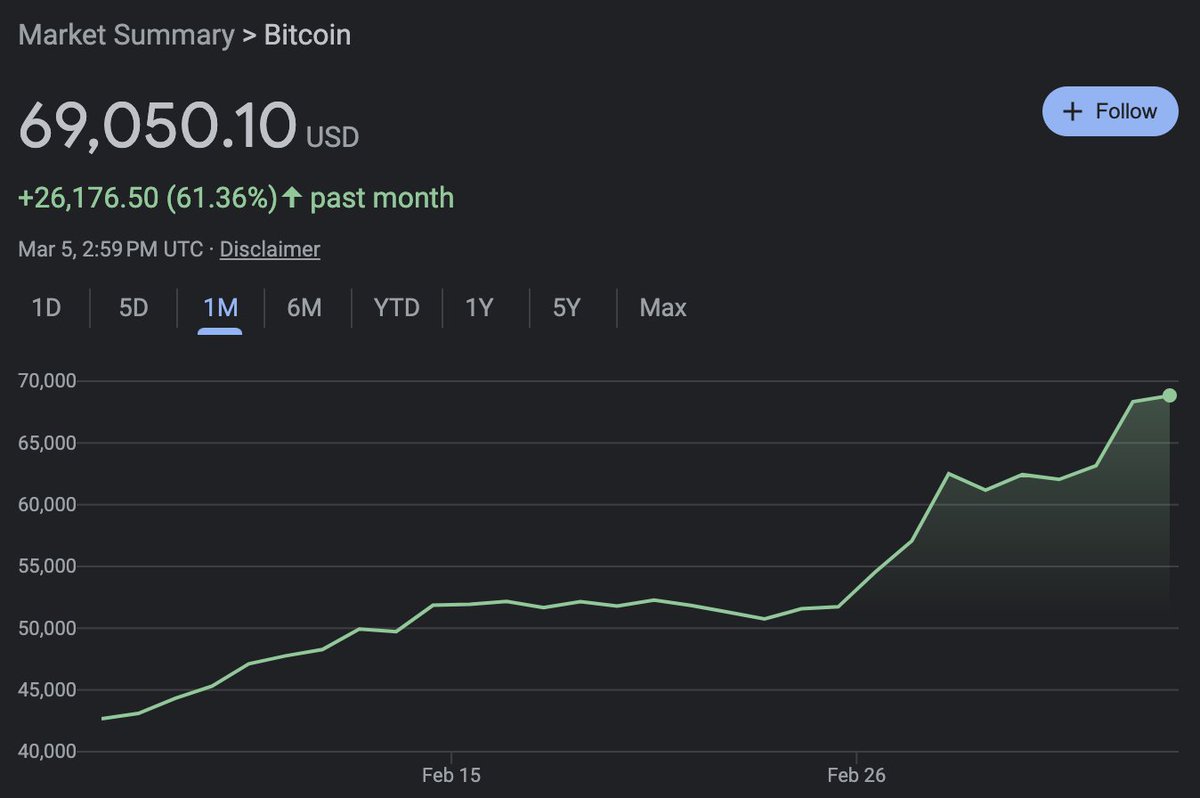Select the Max time range tab
Screen dimensions: 1200x798
(663, 307)
